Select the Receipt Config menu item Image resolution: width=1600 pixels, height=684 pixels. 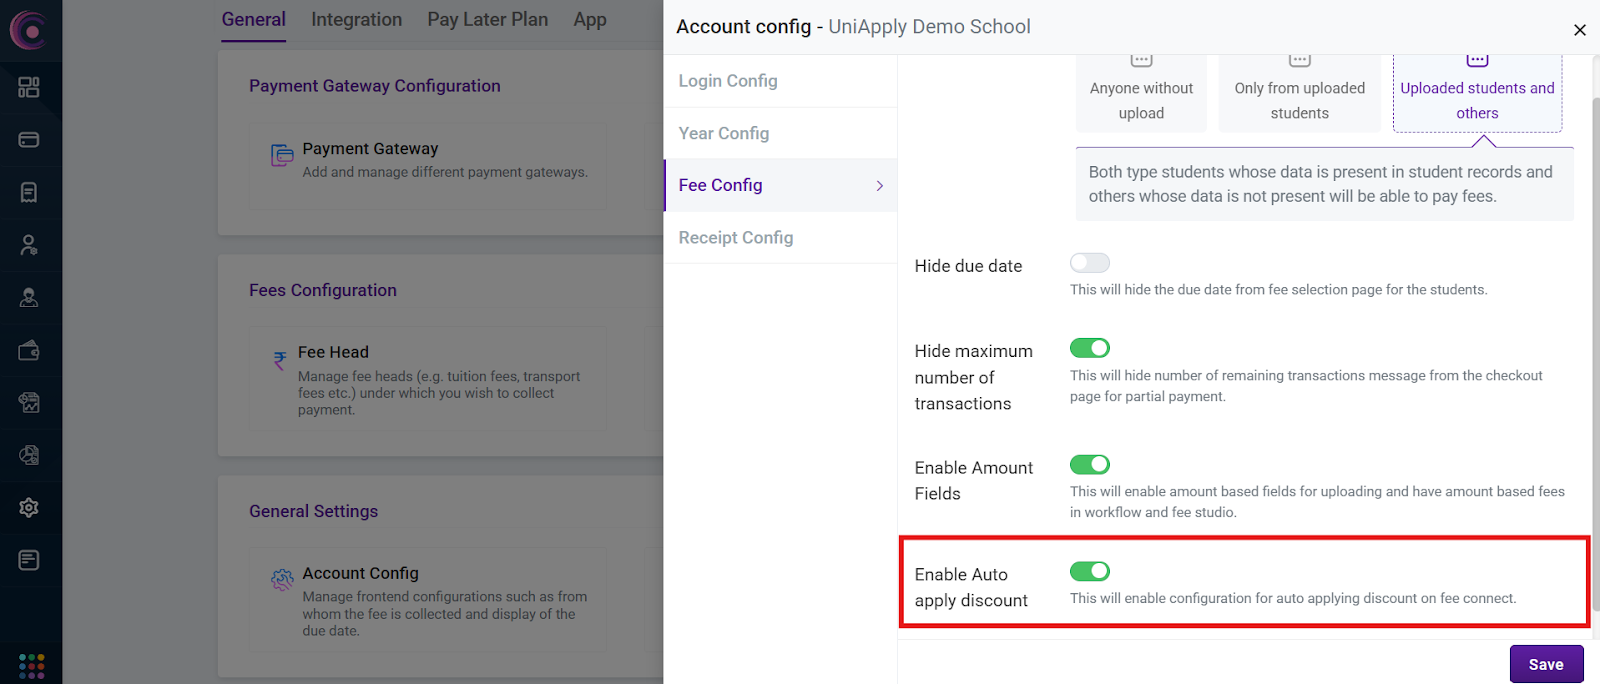736,238
